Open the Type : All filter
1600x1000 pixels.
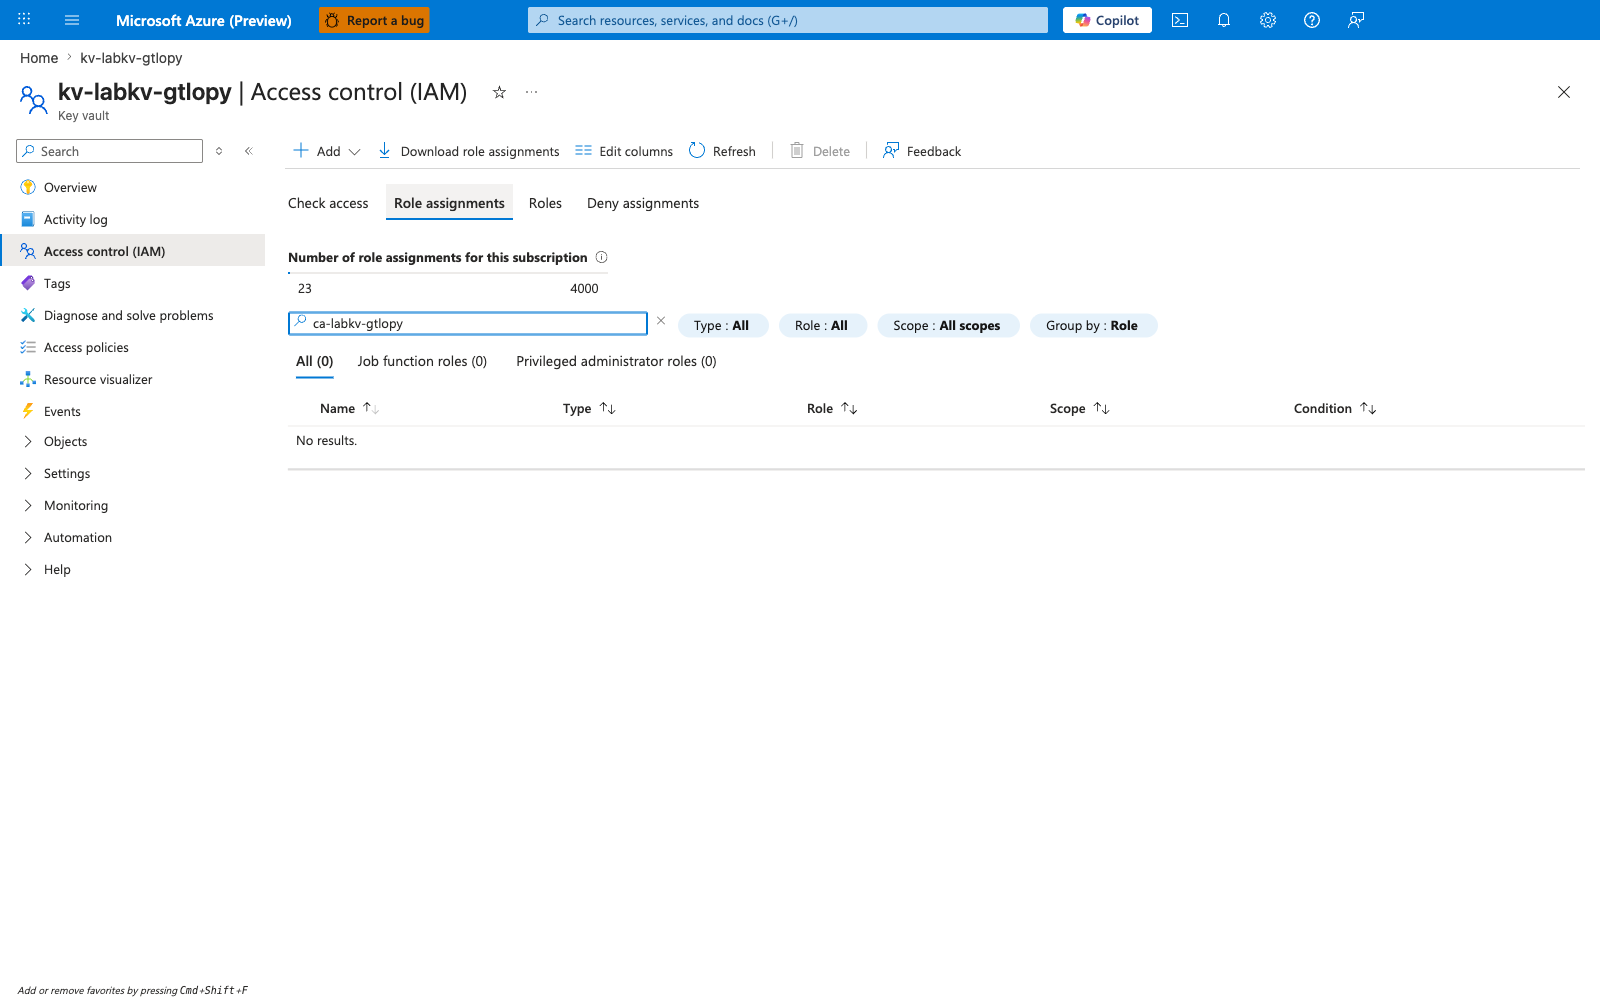click(723, 325)
